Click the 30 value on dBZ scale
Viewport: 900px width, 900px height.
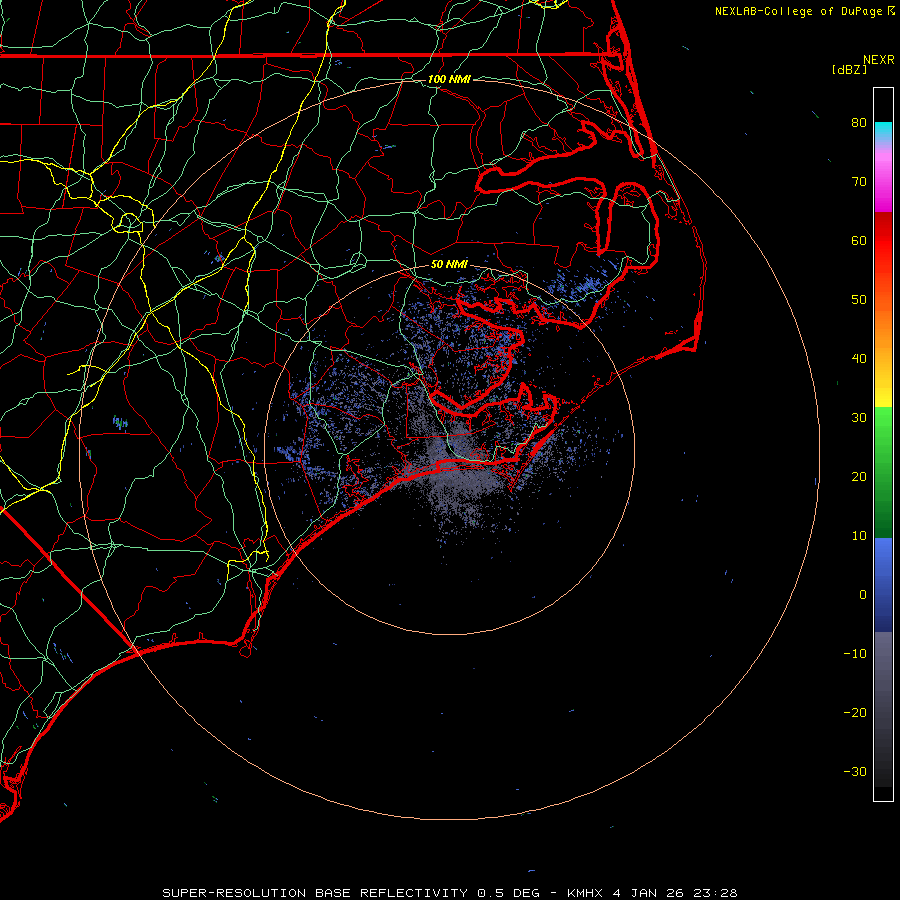coord(859,417)
